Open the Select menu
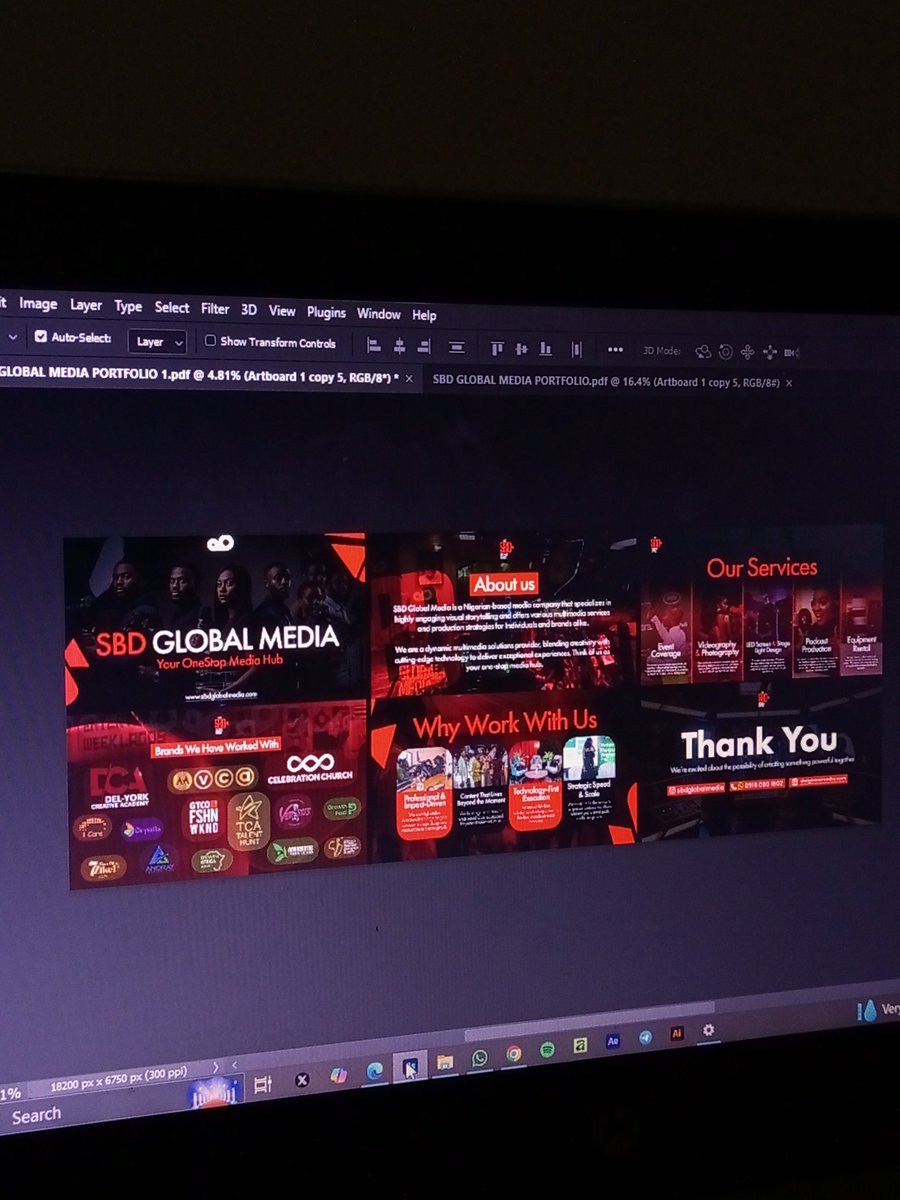The width and height of the screenshot is (900, 1200). click(172, 308)
